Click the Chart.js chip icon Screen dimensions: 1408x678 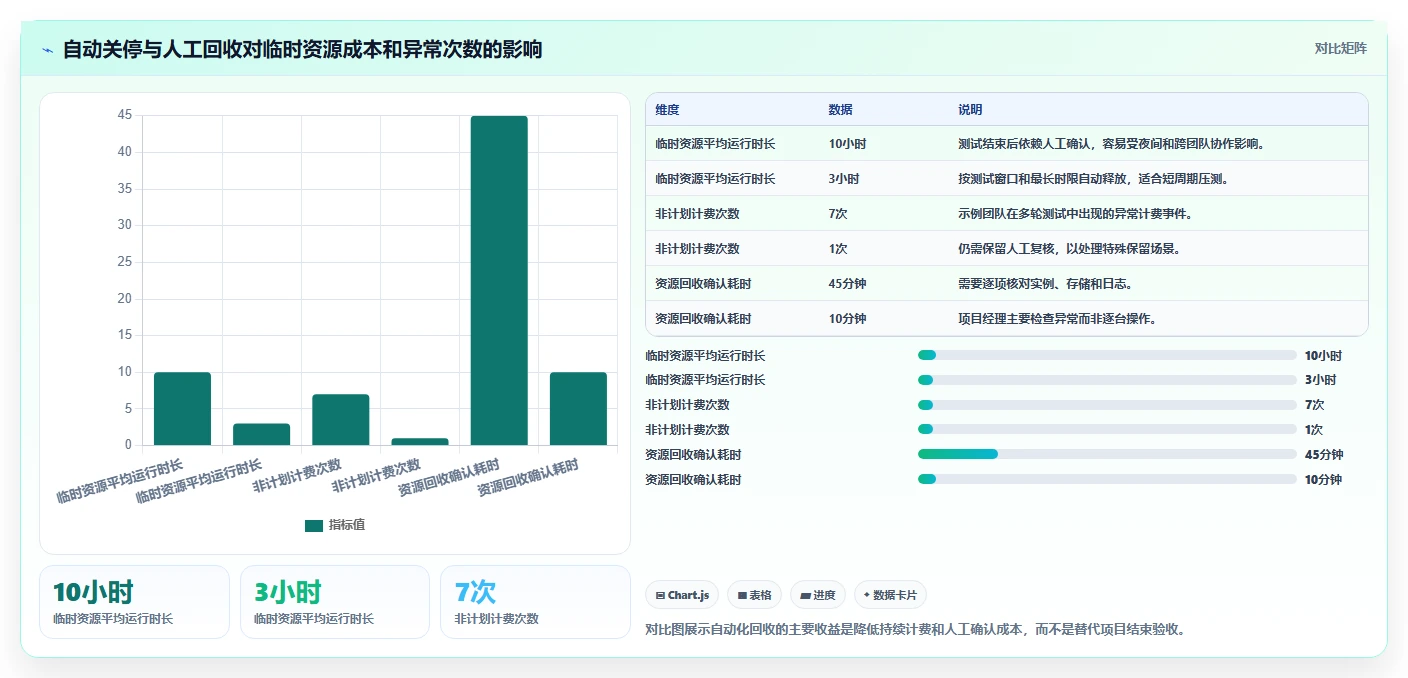[660, 595]
